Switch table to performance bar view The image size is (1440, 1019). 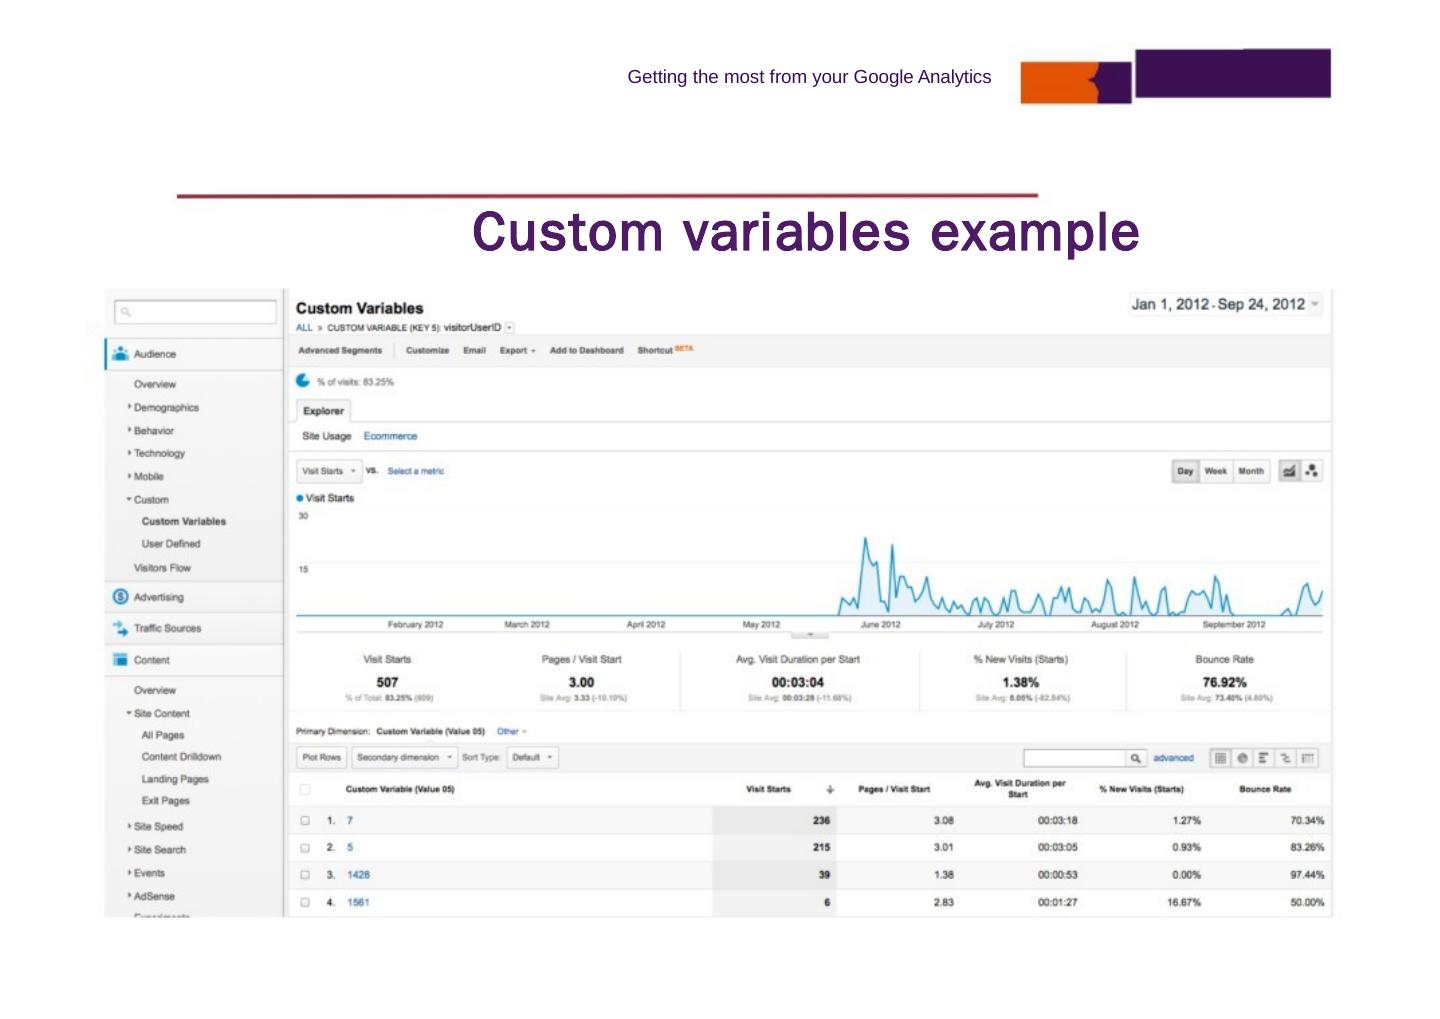(1263, 758)
